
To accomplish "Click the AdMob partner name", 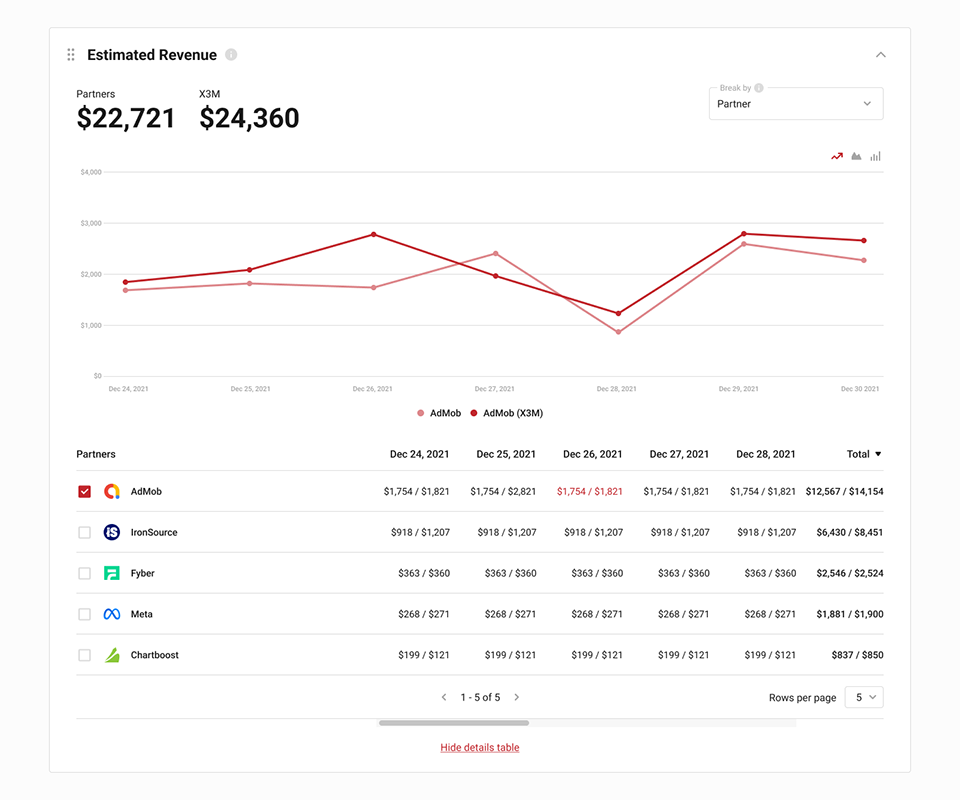I will pyautogui.click(x=146, y=492).
